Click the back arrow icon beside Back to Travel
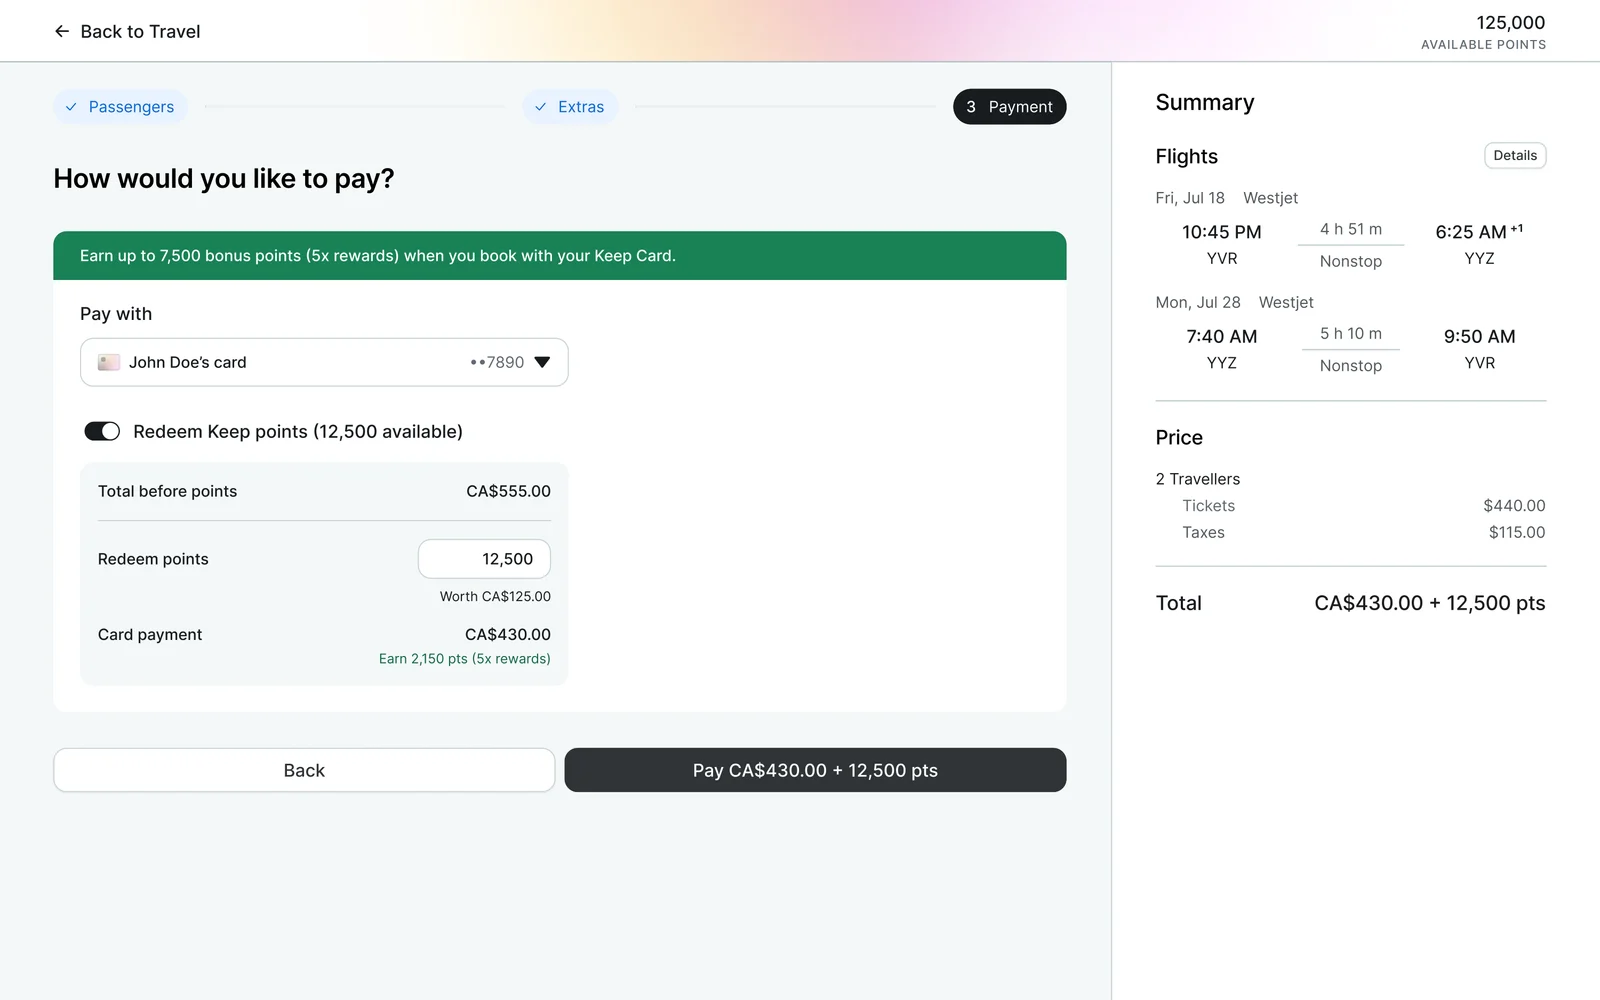Image resolution: width=1600 pixels, height=1000 pixels. [x=62, y=31]
